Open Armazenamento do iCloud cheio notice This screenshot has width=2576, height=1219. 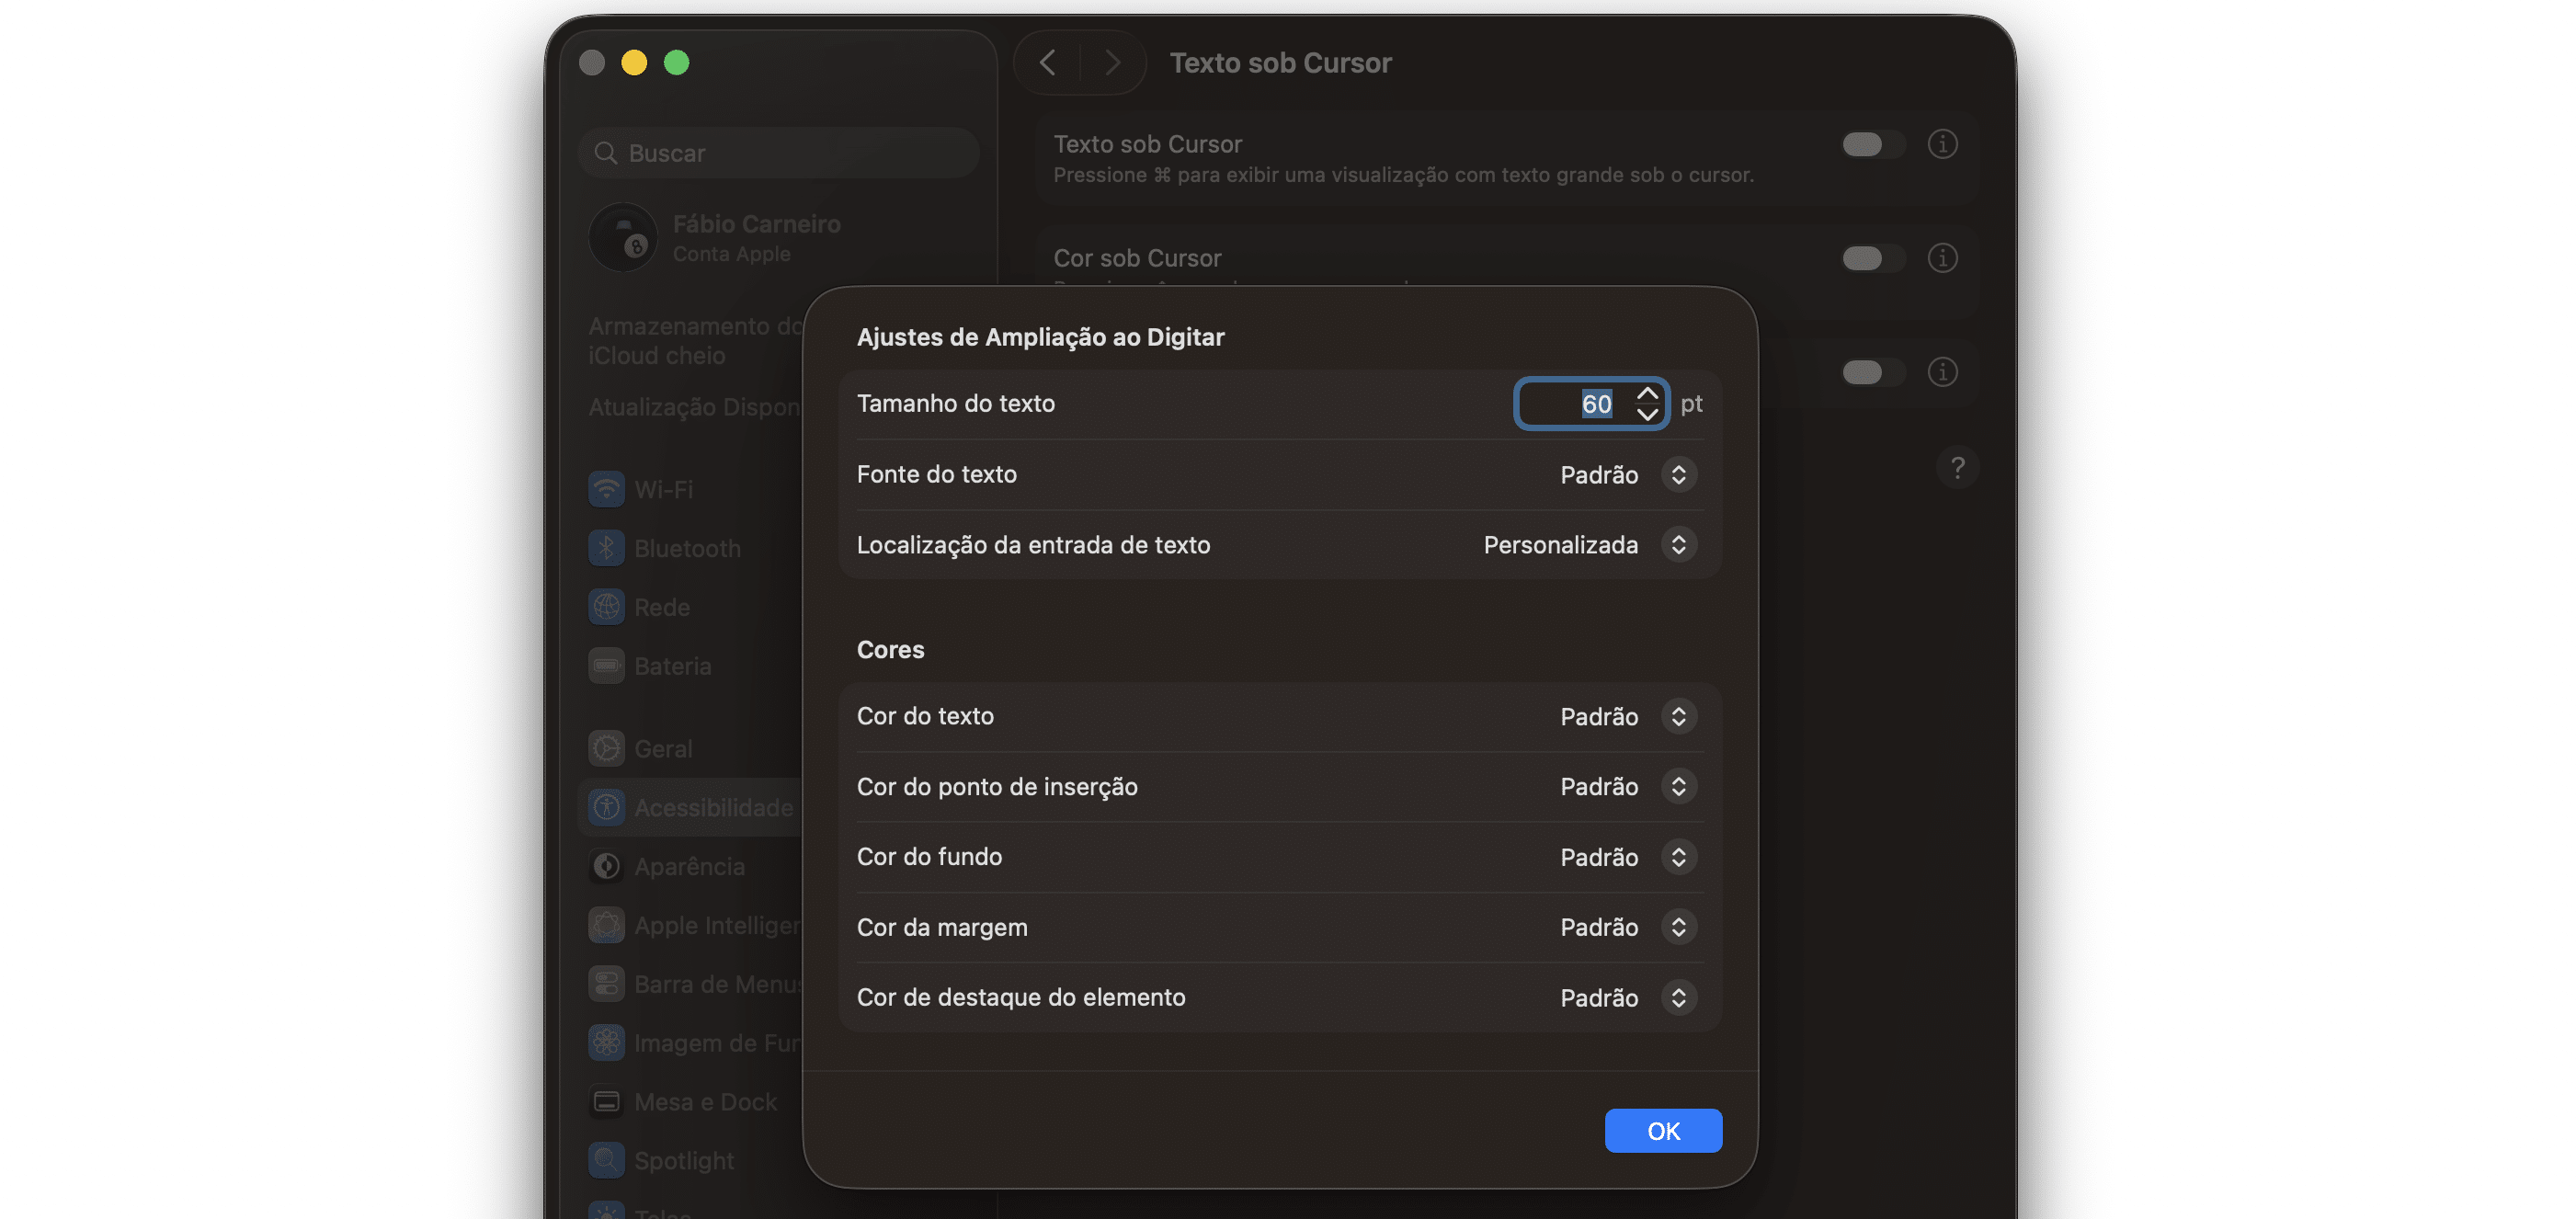point(695,340)
